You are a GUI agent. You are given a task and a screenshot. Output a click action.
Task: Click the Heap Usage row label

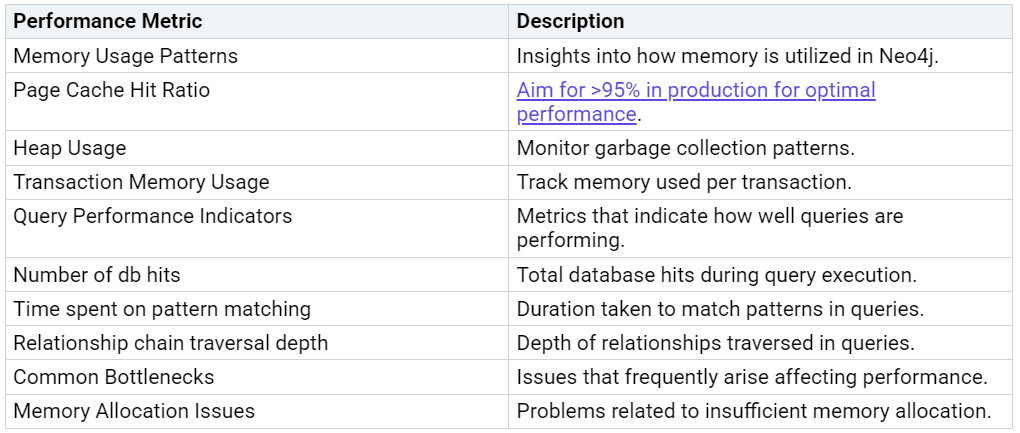(70, 148)
